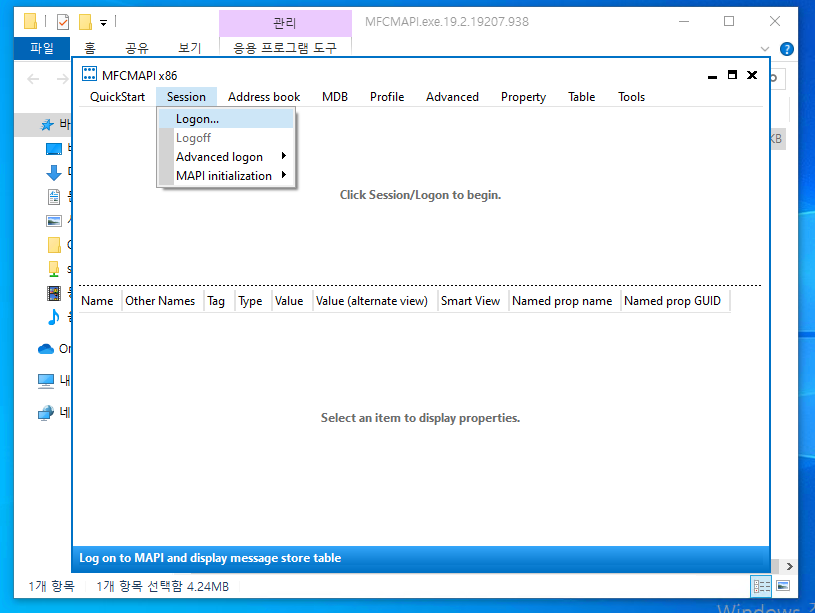The image size is (815, 613).
Task: Open the QuickStart menu
Action: 117,97
